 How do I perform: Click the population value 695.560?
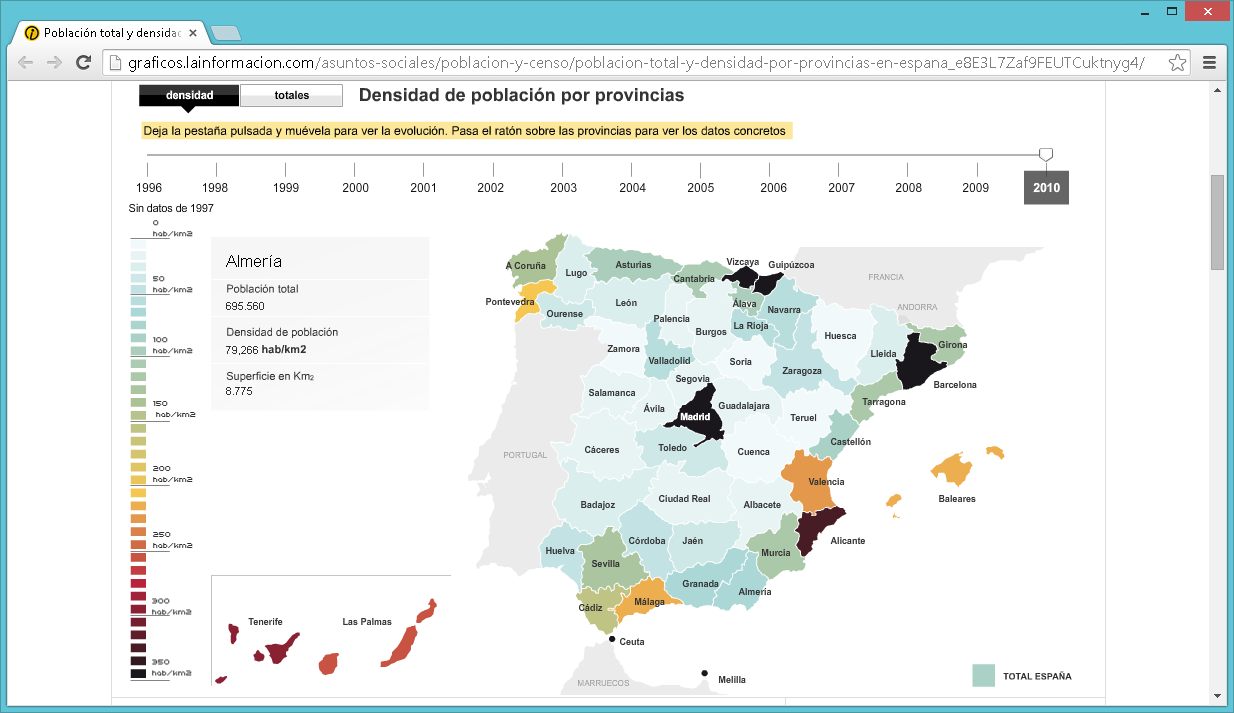tap(245, 306)
